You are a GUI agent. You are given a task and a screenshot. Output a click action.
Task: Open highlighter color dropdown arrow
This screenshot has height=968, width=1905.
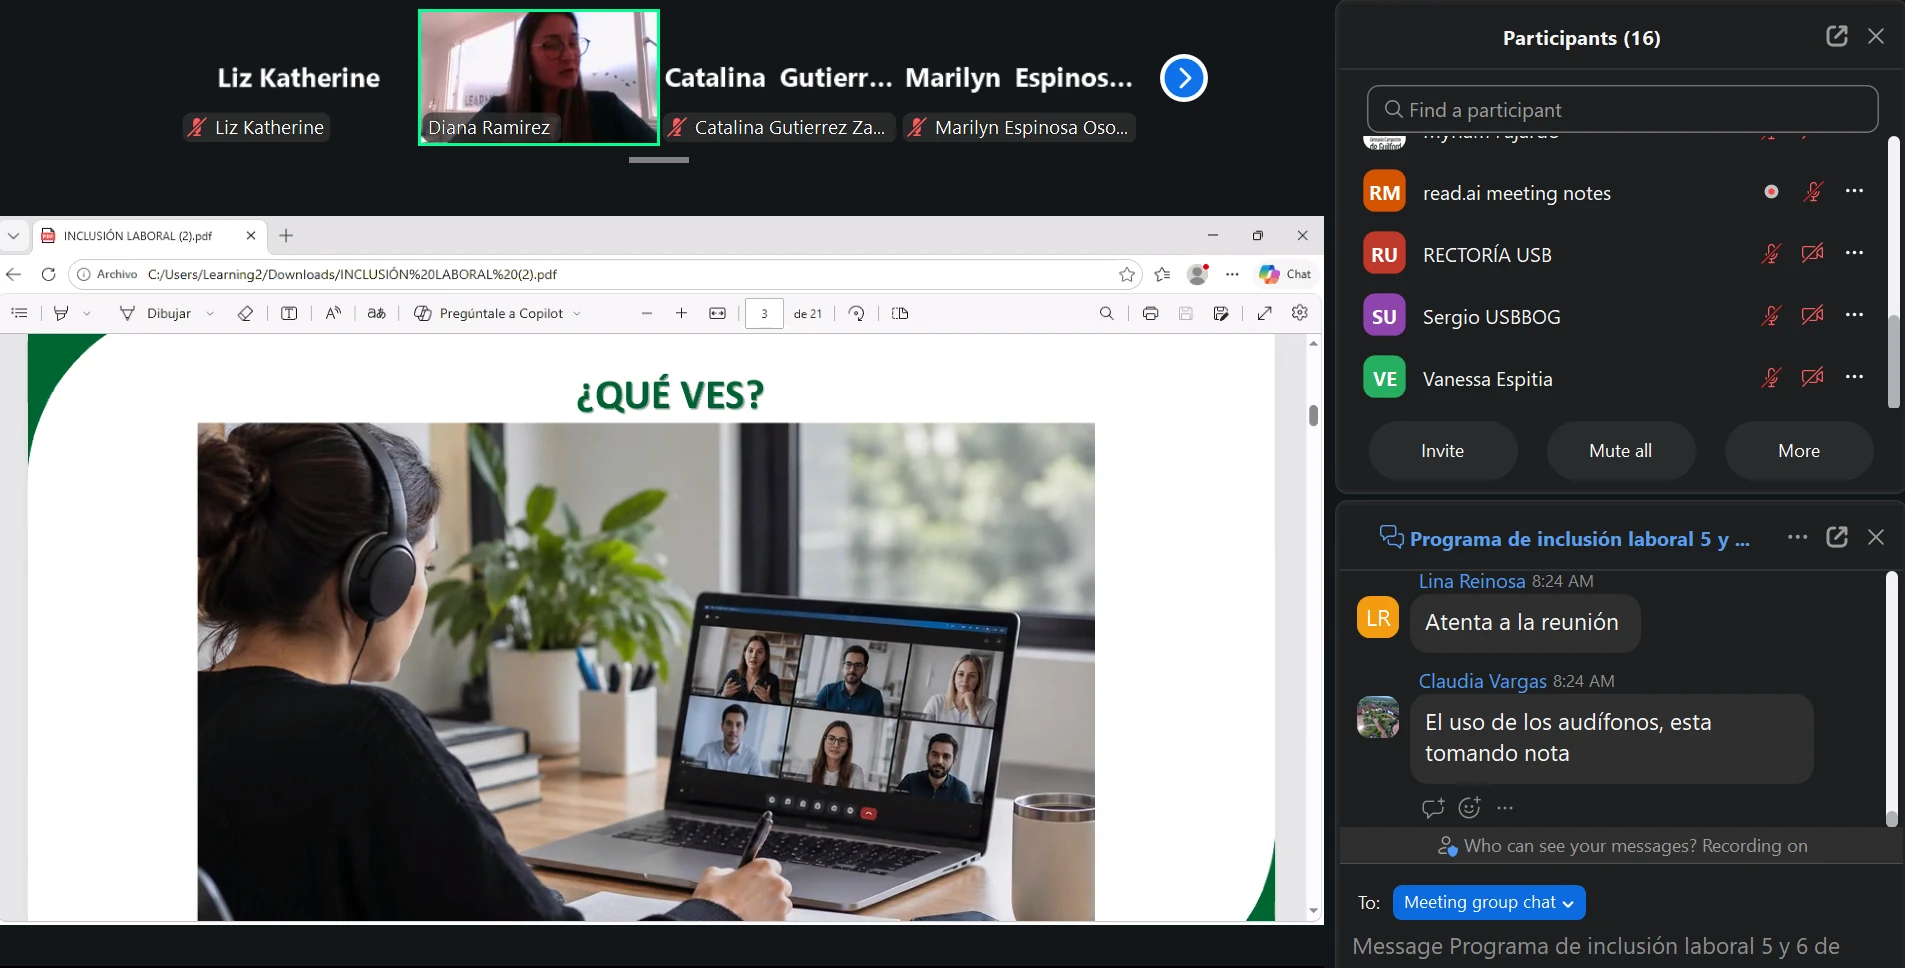tap(87, 314)
